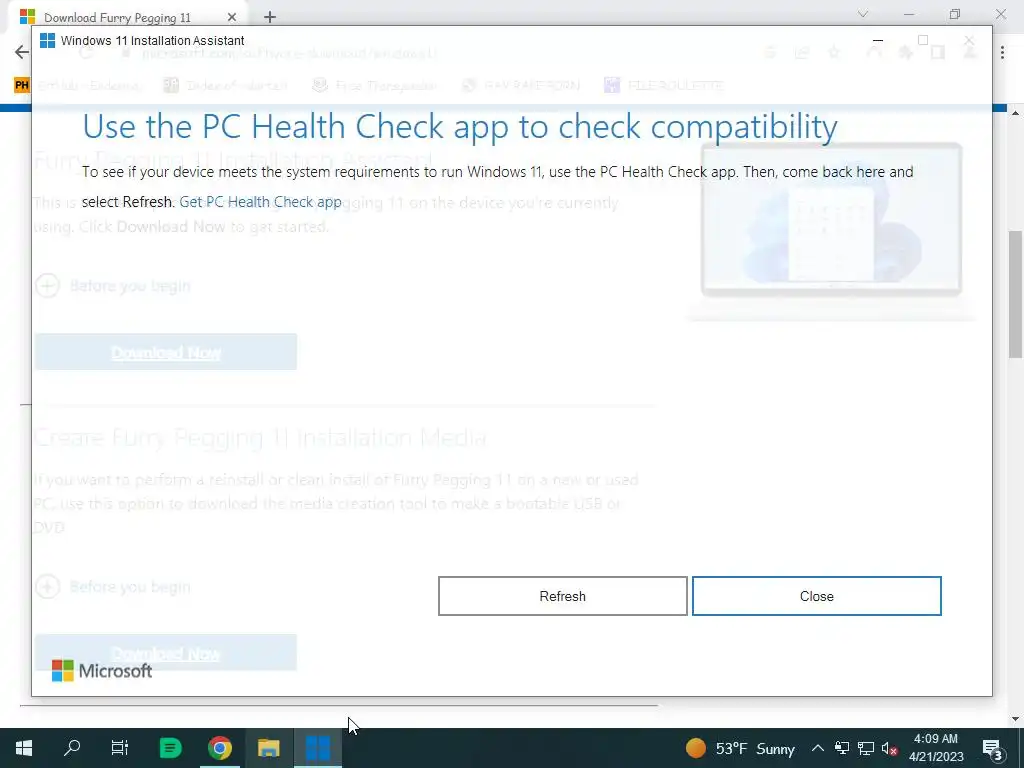This screenshot has height=768, width=1024.
Task: Click the muted volume tray icon
Action: point(889,748)
